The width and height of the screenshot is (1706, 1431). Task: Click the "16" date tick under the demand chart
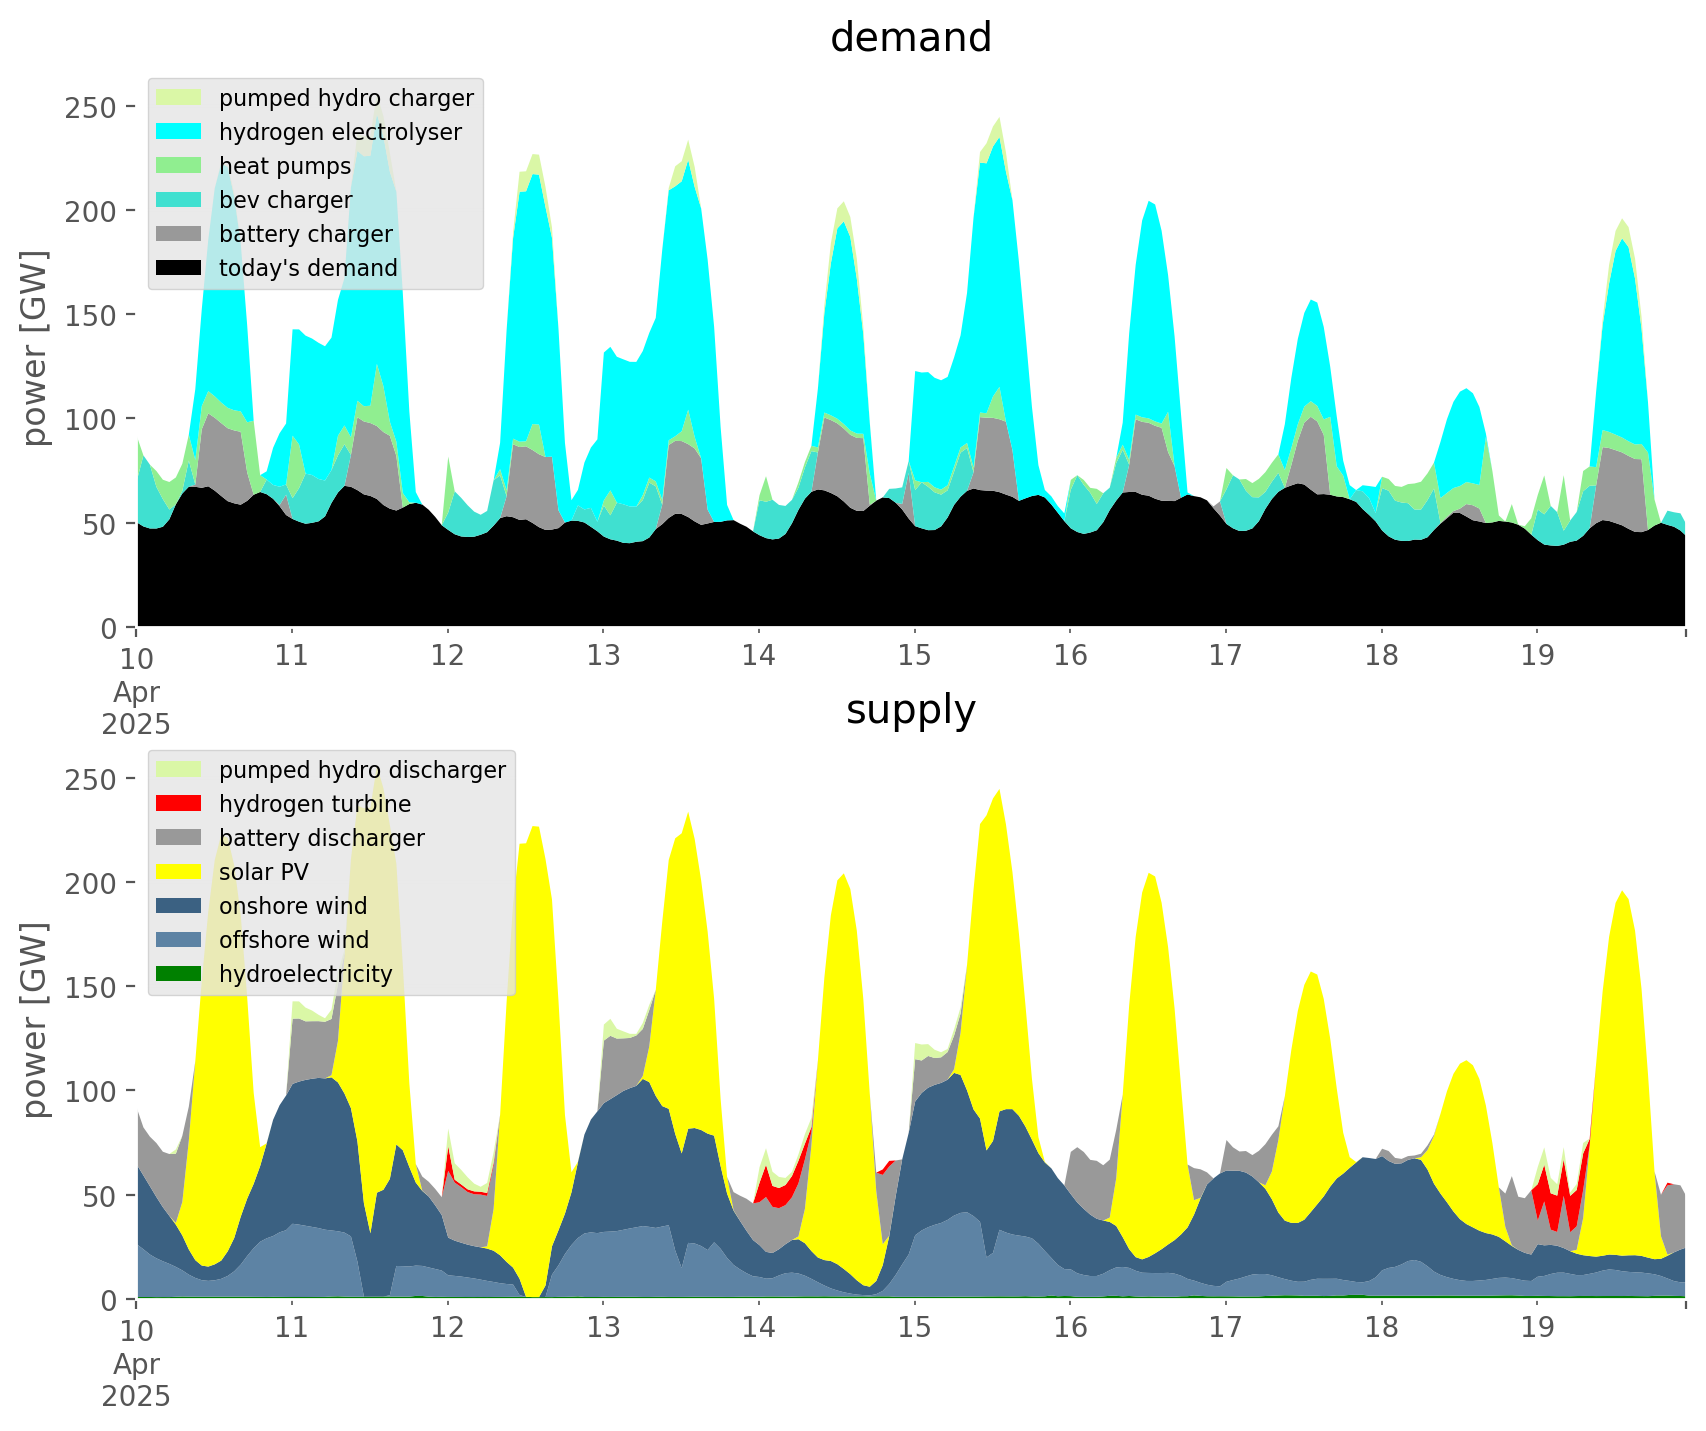[1070, 657]
